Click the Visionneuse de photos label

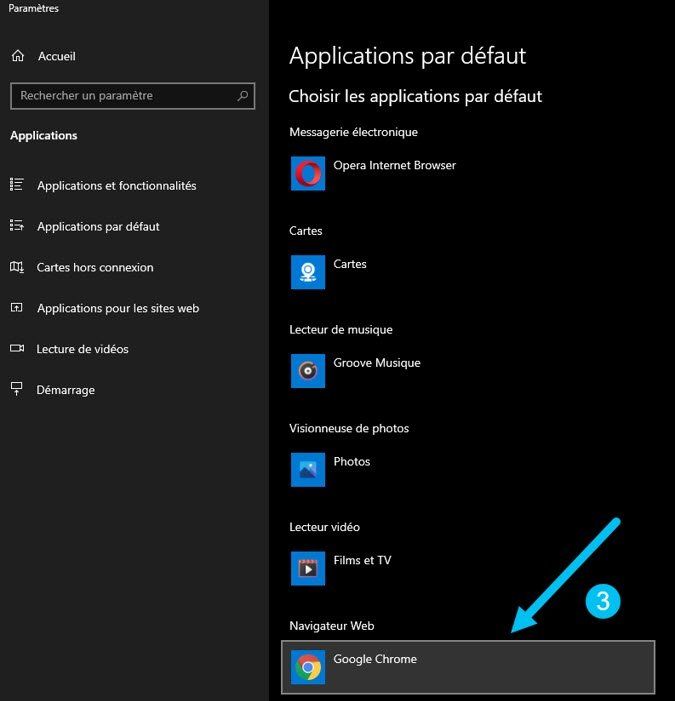(349, 429)
